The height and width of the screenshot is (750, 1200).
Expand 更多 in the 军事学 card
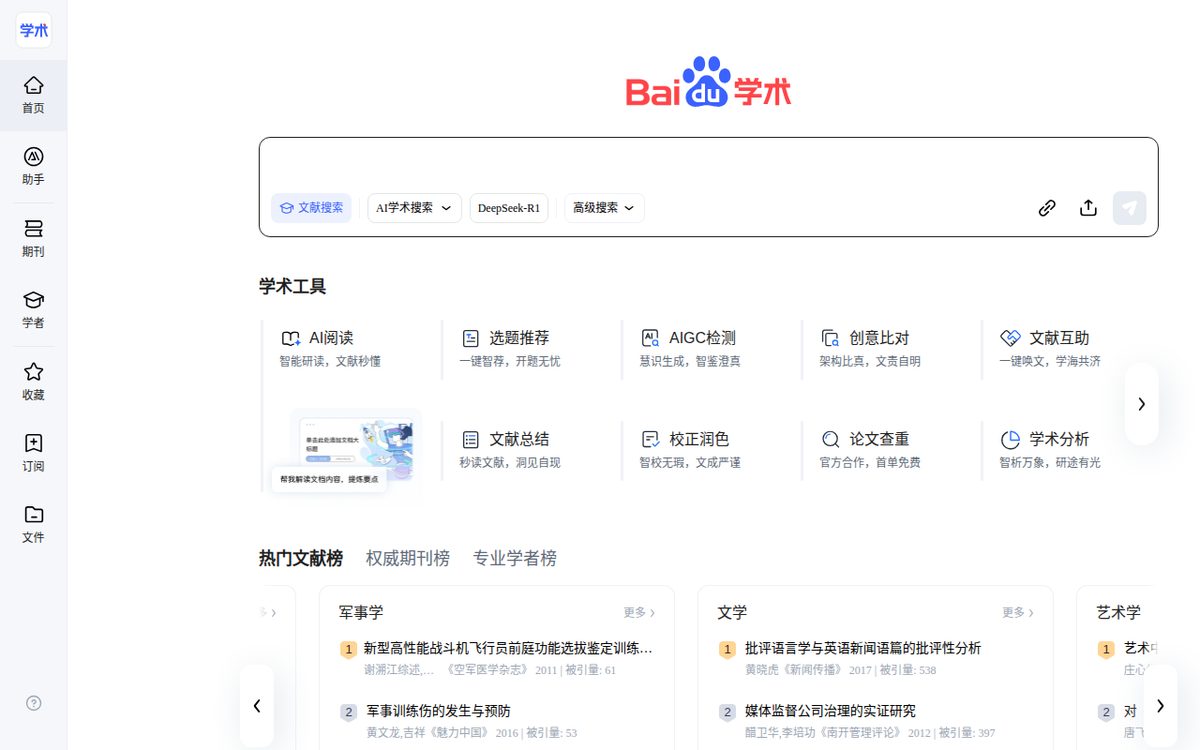pos(639,612)
